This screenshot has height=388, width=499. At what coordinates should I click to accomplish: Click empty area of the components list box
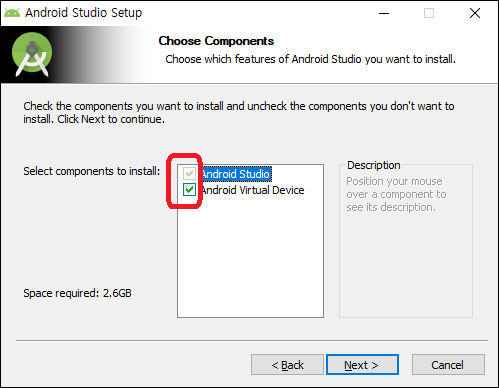tap(250, 257)
